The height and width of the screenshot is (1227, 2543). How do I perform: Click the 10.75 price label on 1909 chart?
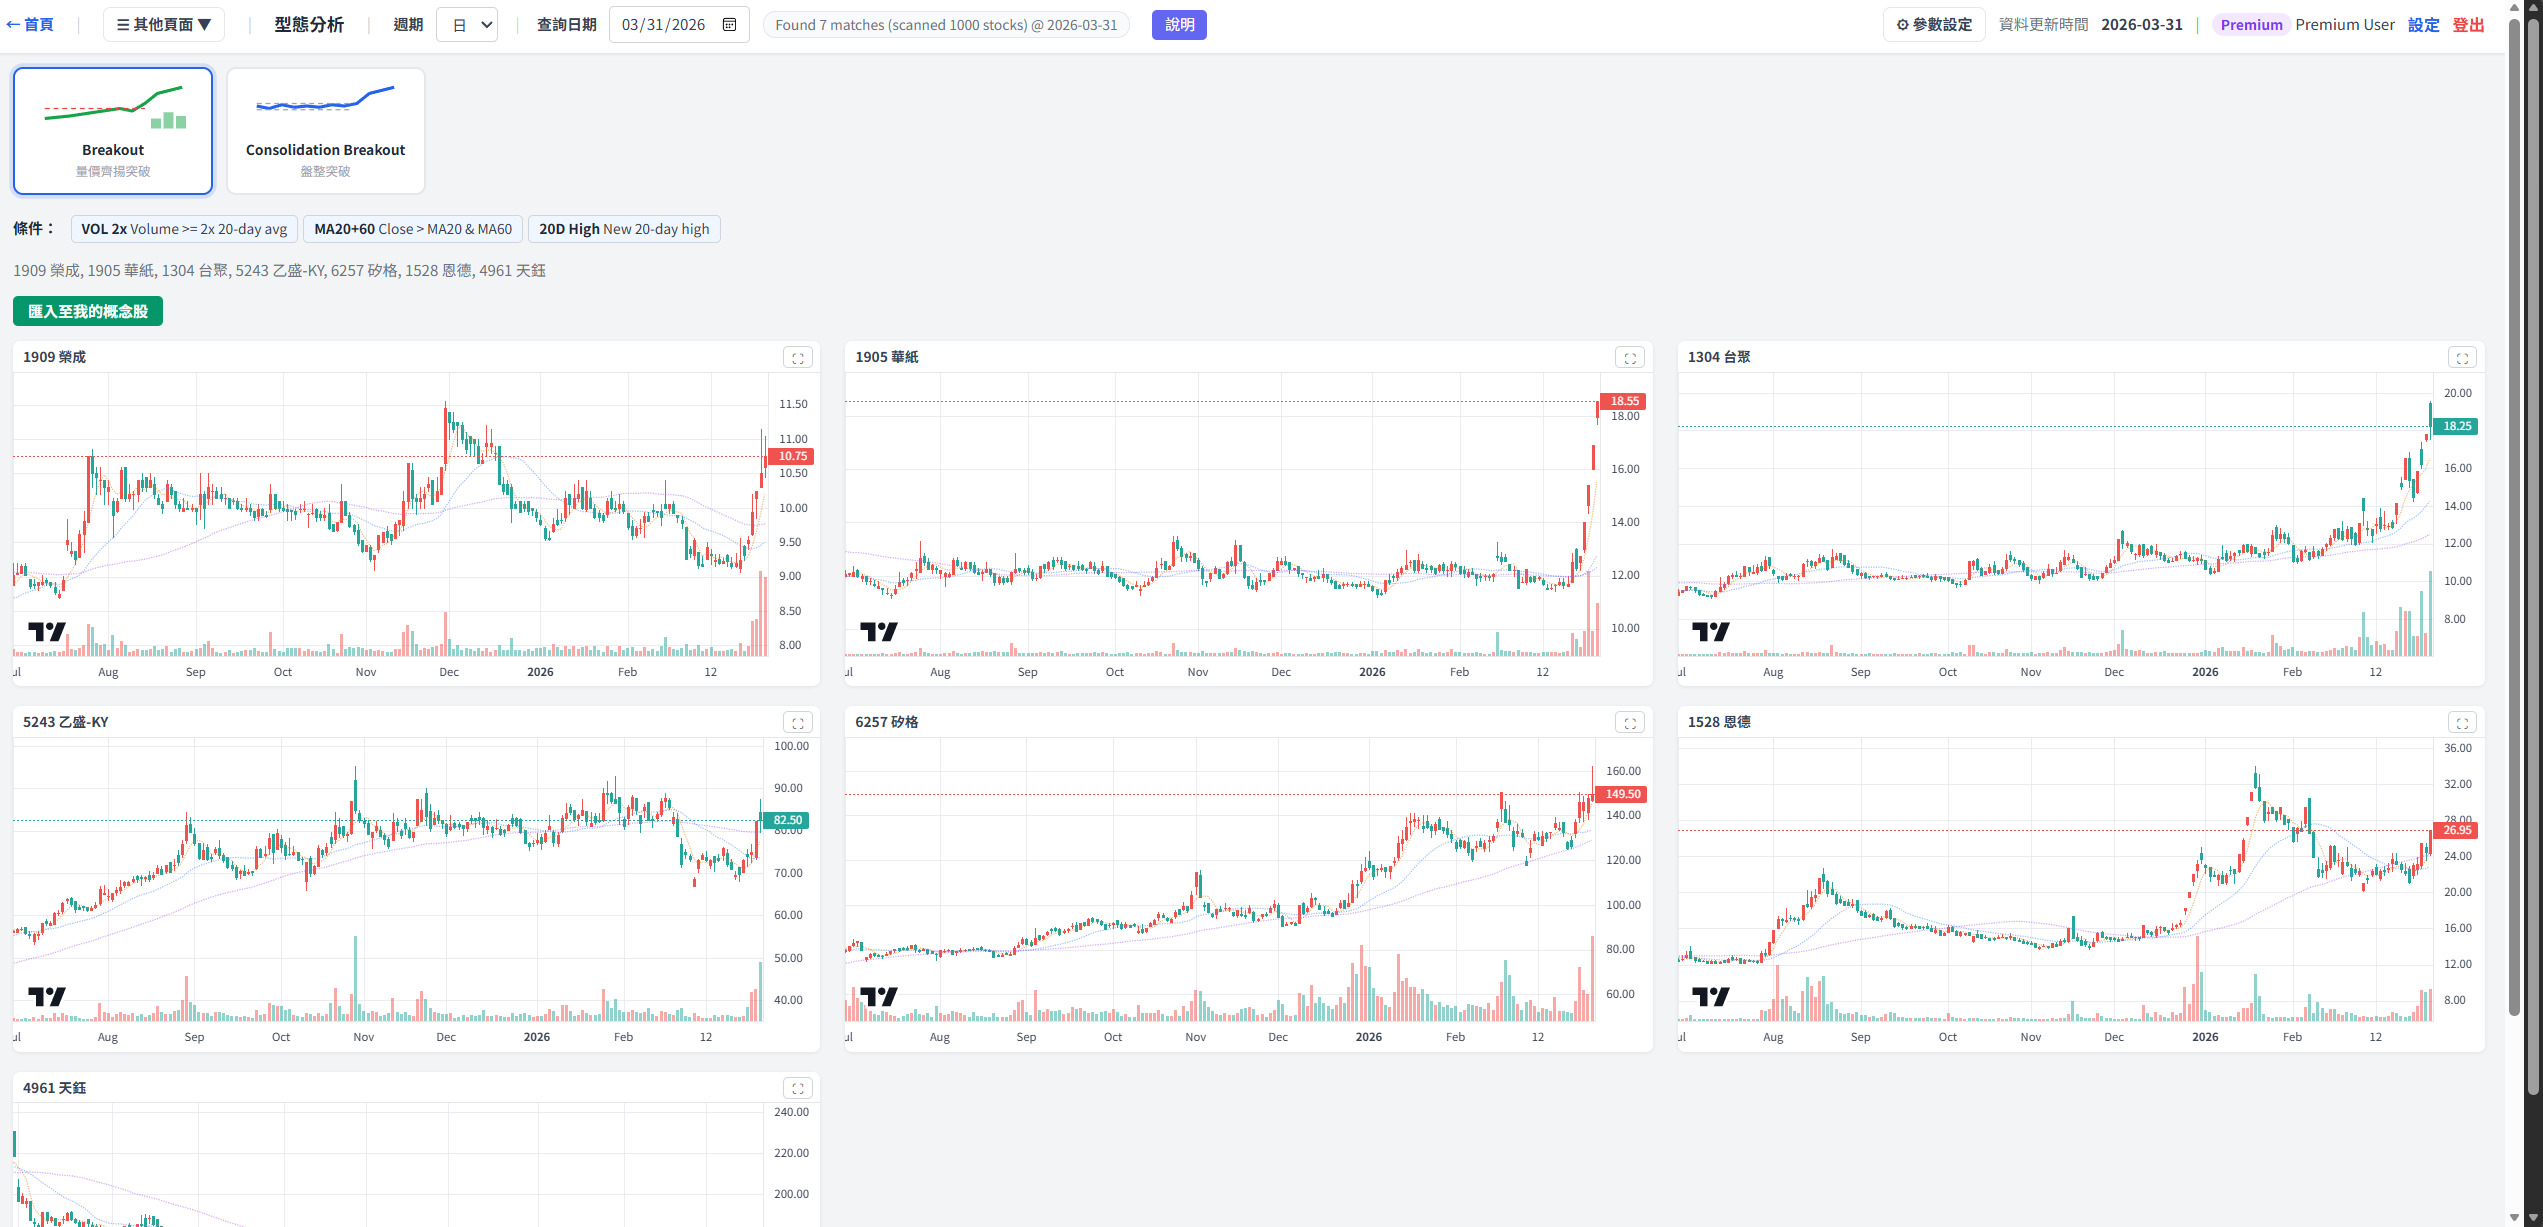click(x=791, y=457)
